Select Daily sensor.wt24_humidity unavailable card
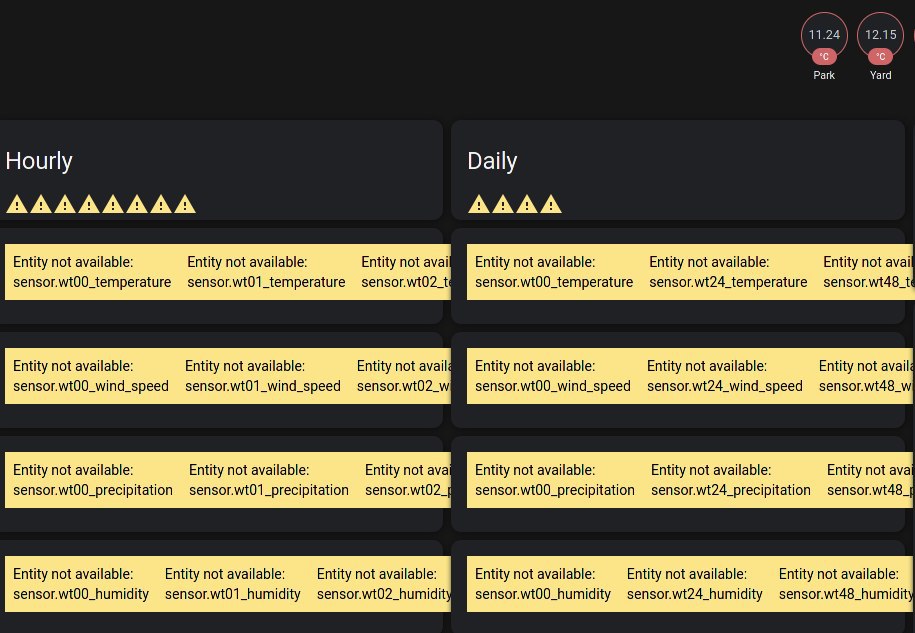Screen dimensions: 915x633 click(695, 584)
